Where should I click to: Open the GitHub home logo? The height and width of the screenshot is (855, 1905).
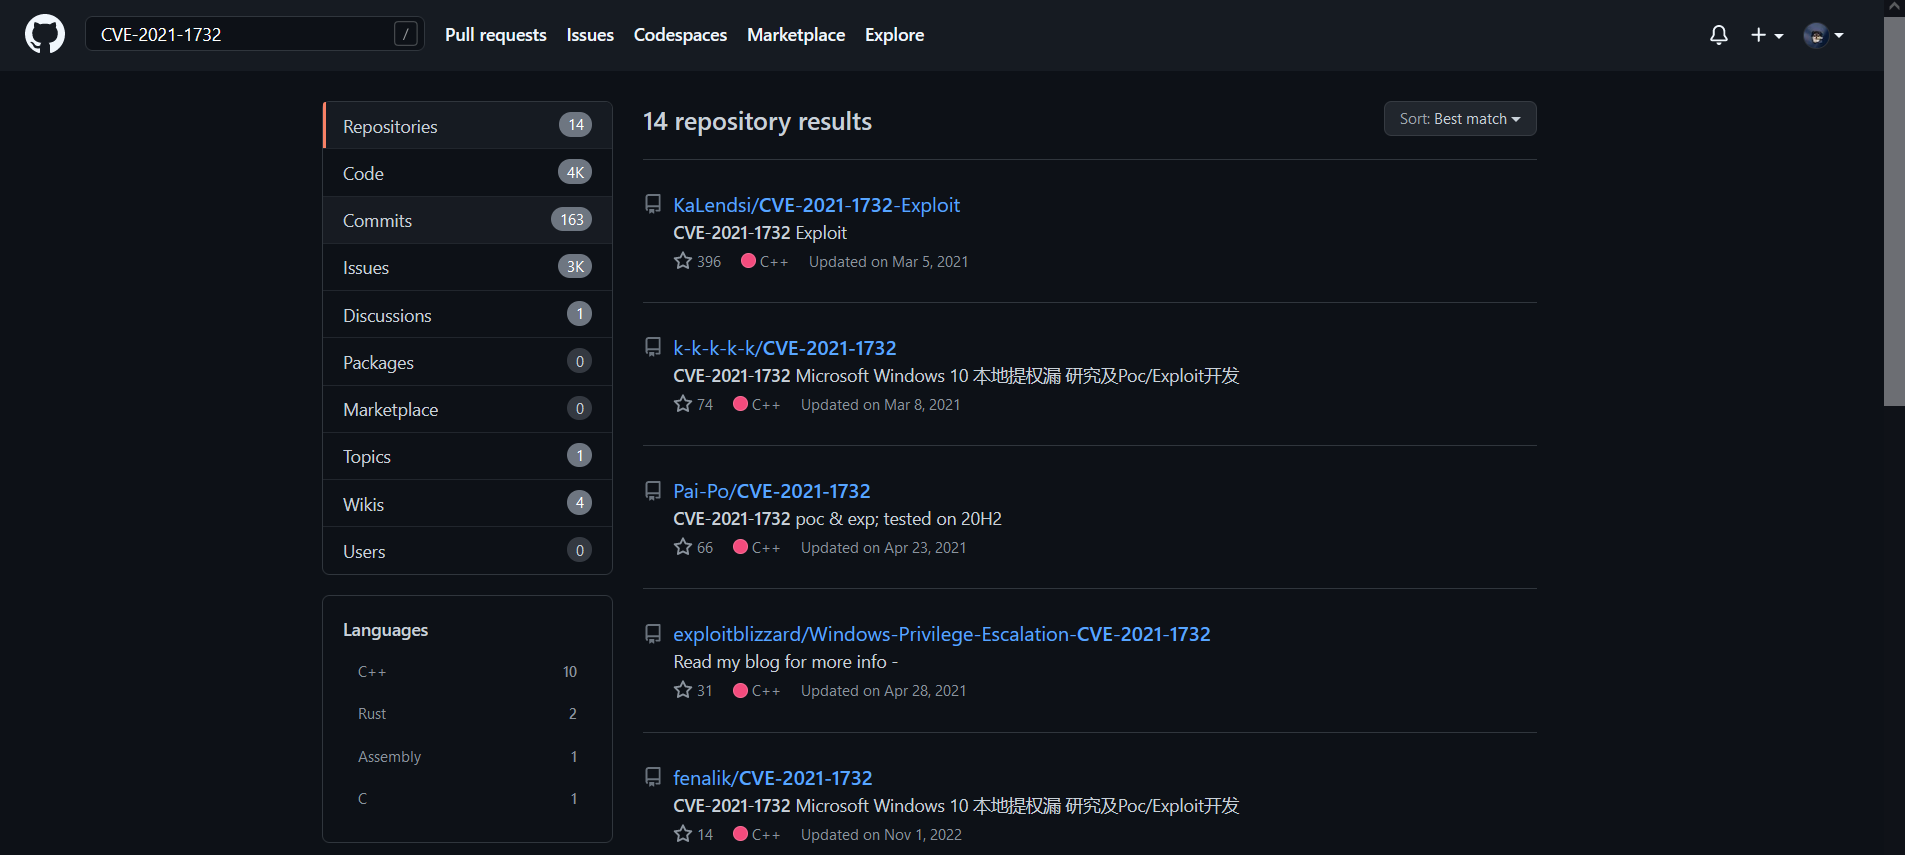pyautogui.click(x=45, y=35)
